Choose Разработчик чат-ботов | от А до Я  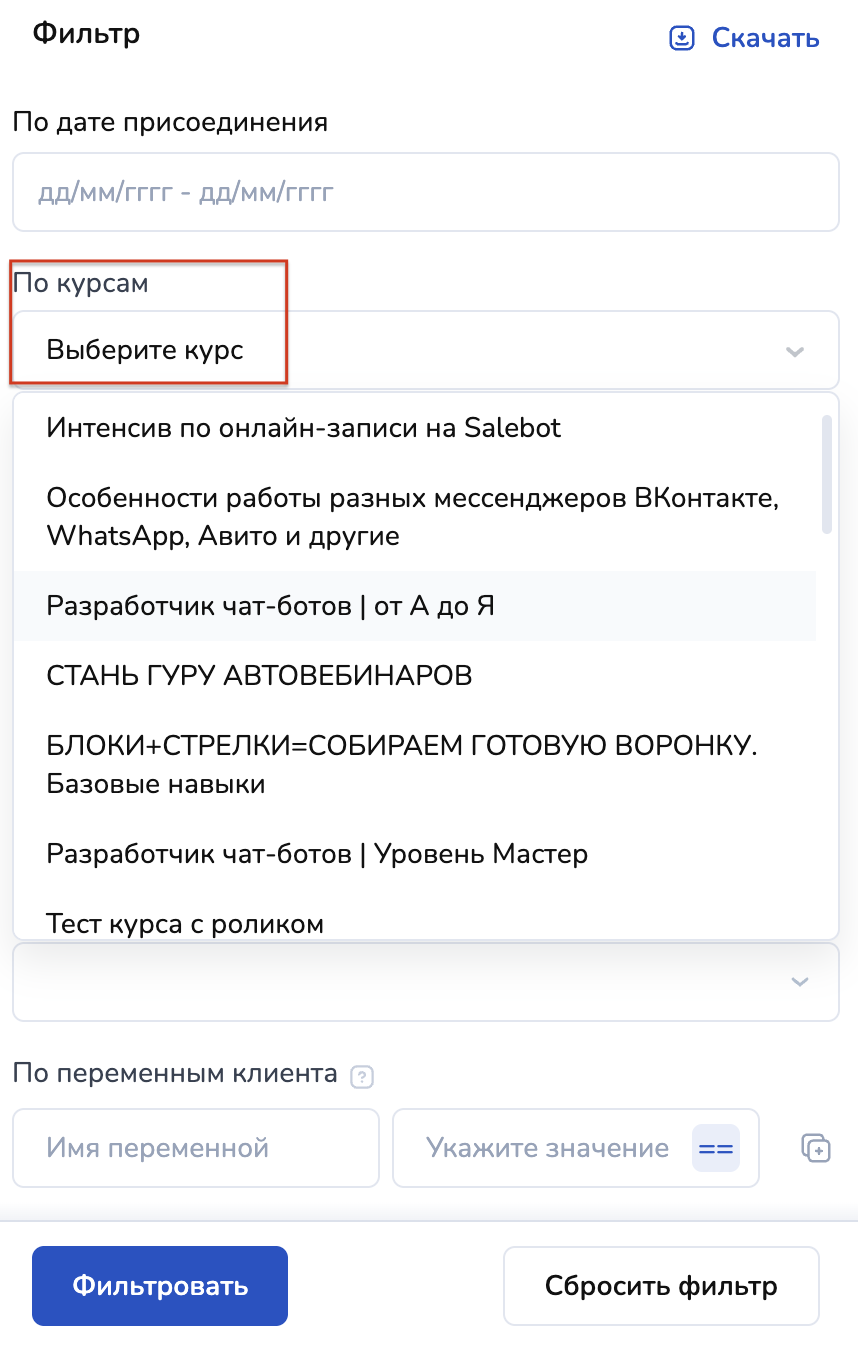[271, 606]
